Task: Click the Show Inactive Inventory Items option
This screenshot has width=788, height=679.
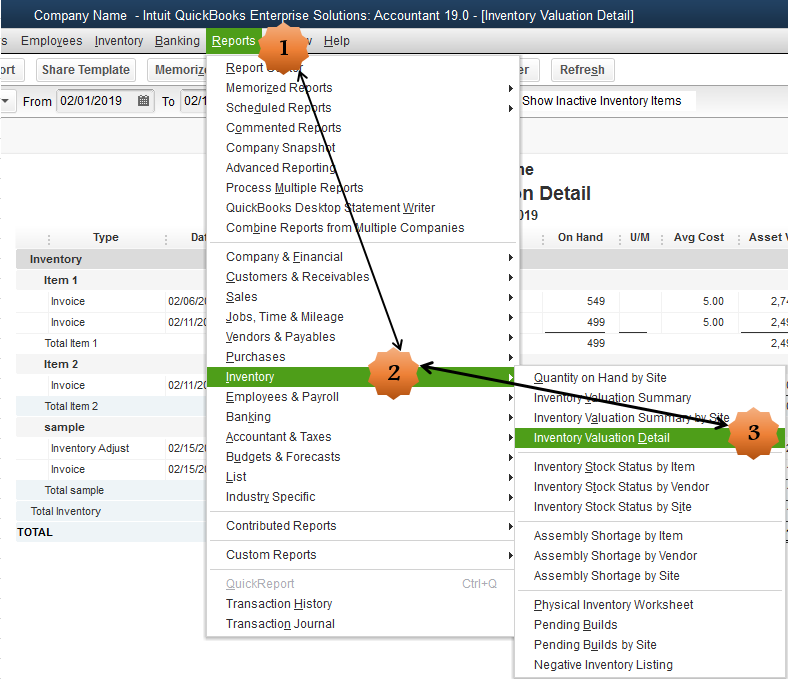Action: pos(602,101)
